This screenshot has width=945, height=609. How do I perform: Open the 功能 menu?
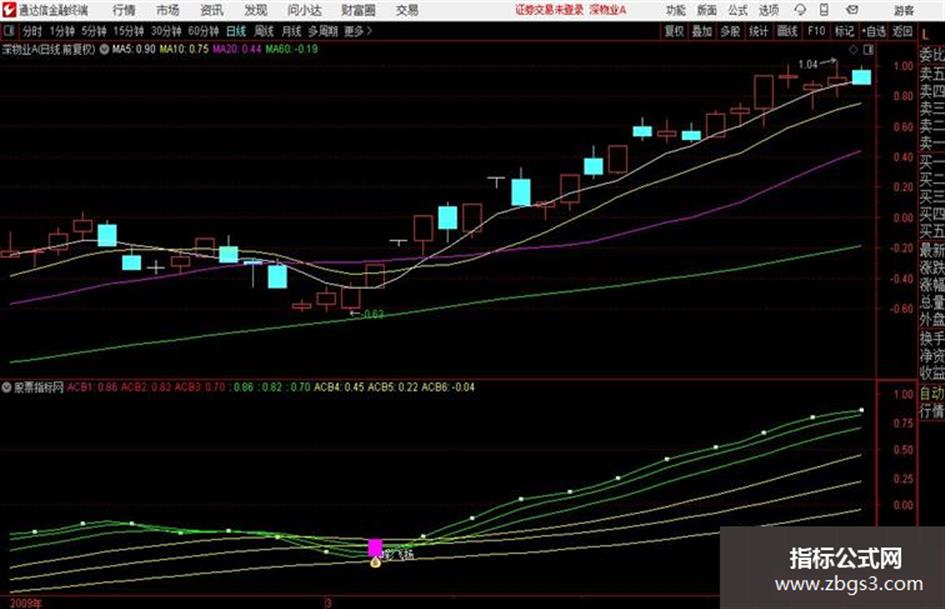pyautogui.click(x=676, y=10)
